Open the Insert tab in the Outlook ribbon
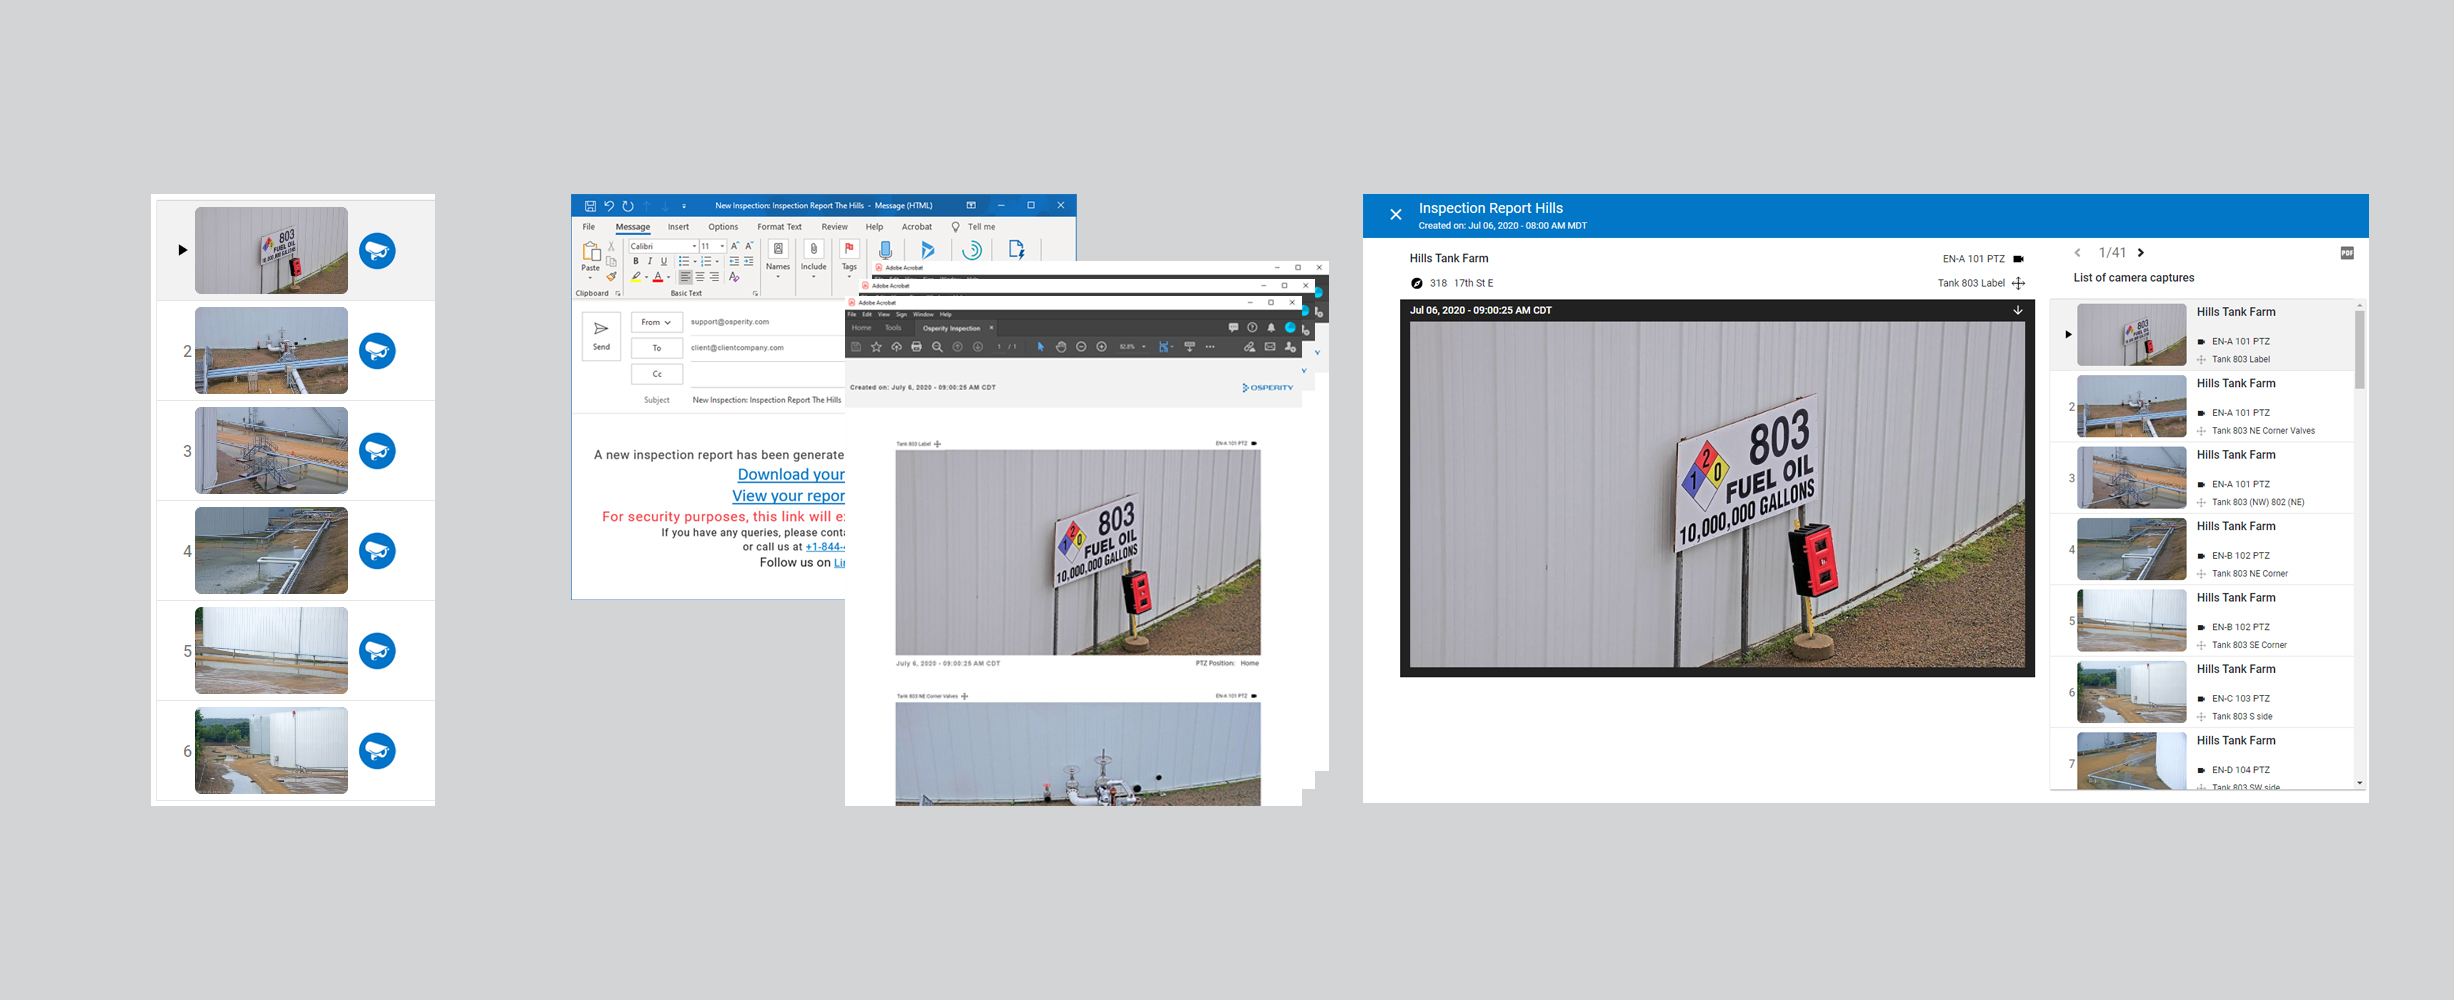2454x1000 pixels. click(x=678, y=227)
